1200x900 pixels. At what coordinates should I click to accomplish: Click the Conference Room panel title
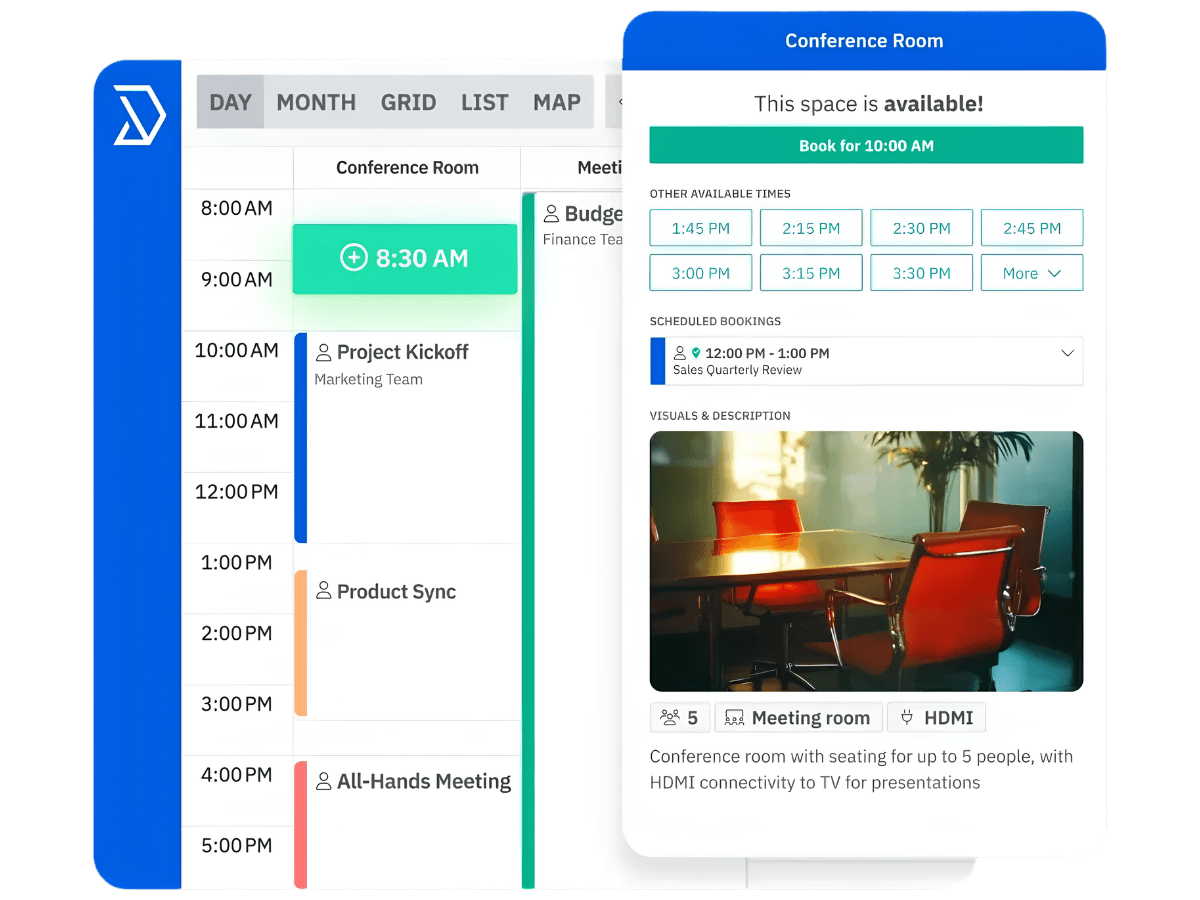[x=864, y=41]
